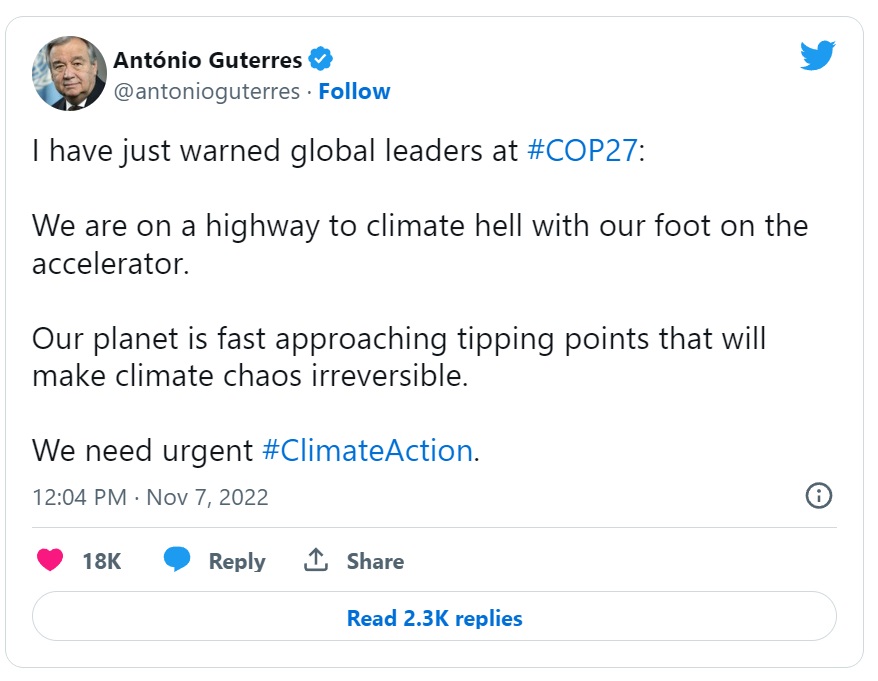Click the Reply text label
This screenshot has width=878, height=681.
click(x=237, y=562)
